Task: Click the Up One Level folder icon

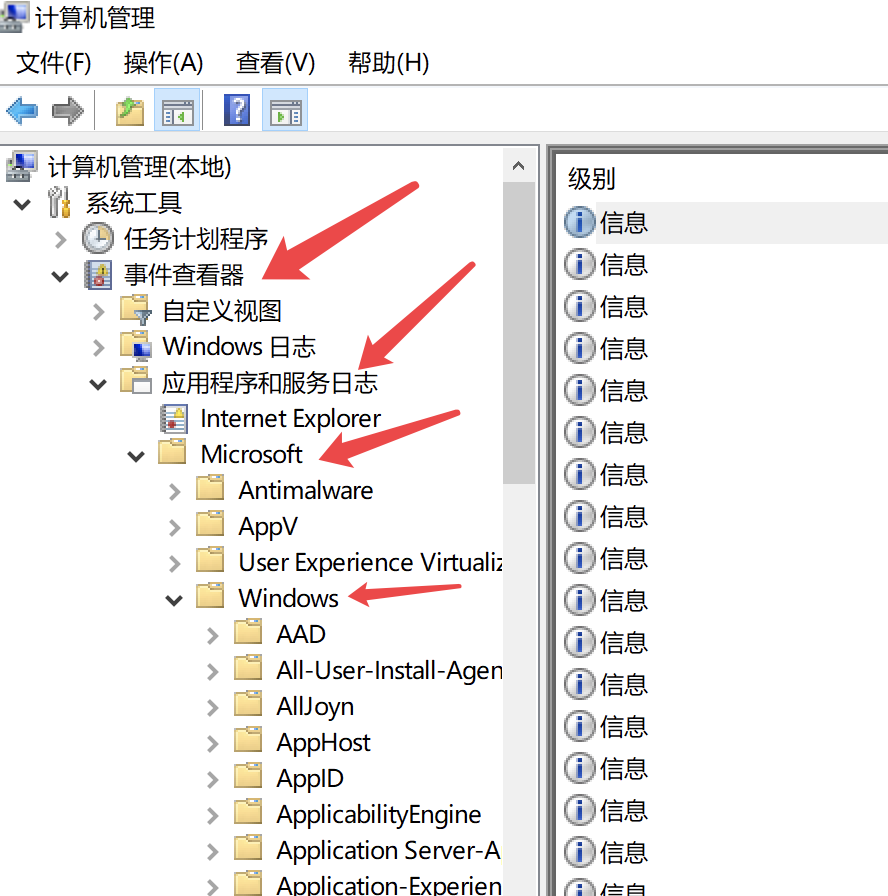Action: click(130, 110)
